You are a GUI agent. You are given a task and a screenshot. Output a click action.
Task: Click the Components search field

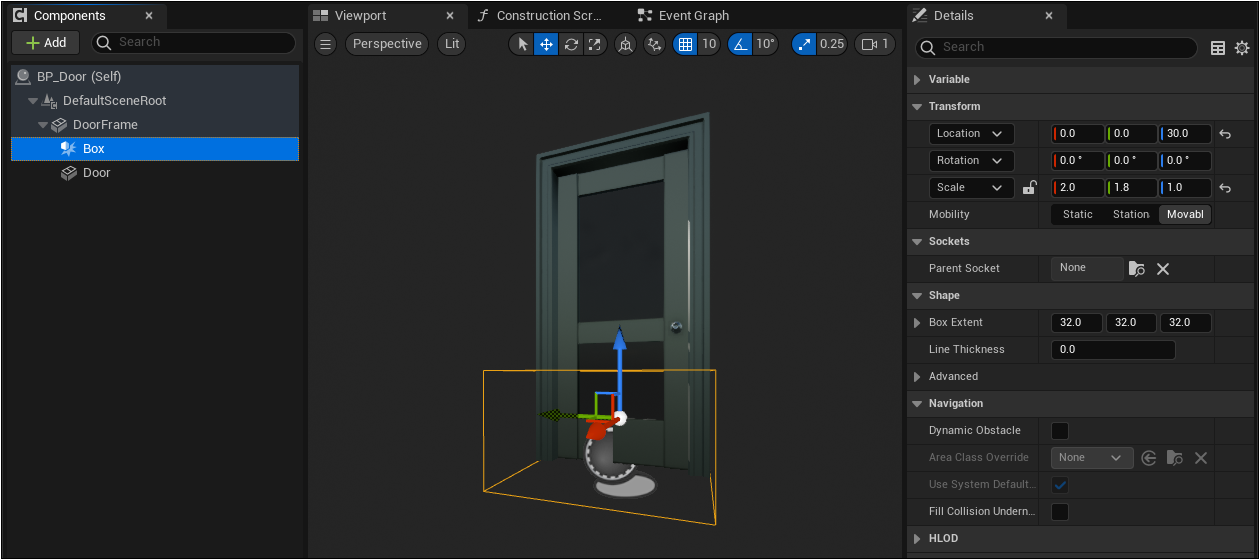pyautogui.click(x=194, y=42)
